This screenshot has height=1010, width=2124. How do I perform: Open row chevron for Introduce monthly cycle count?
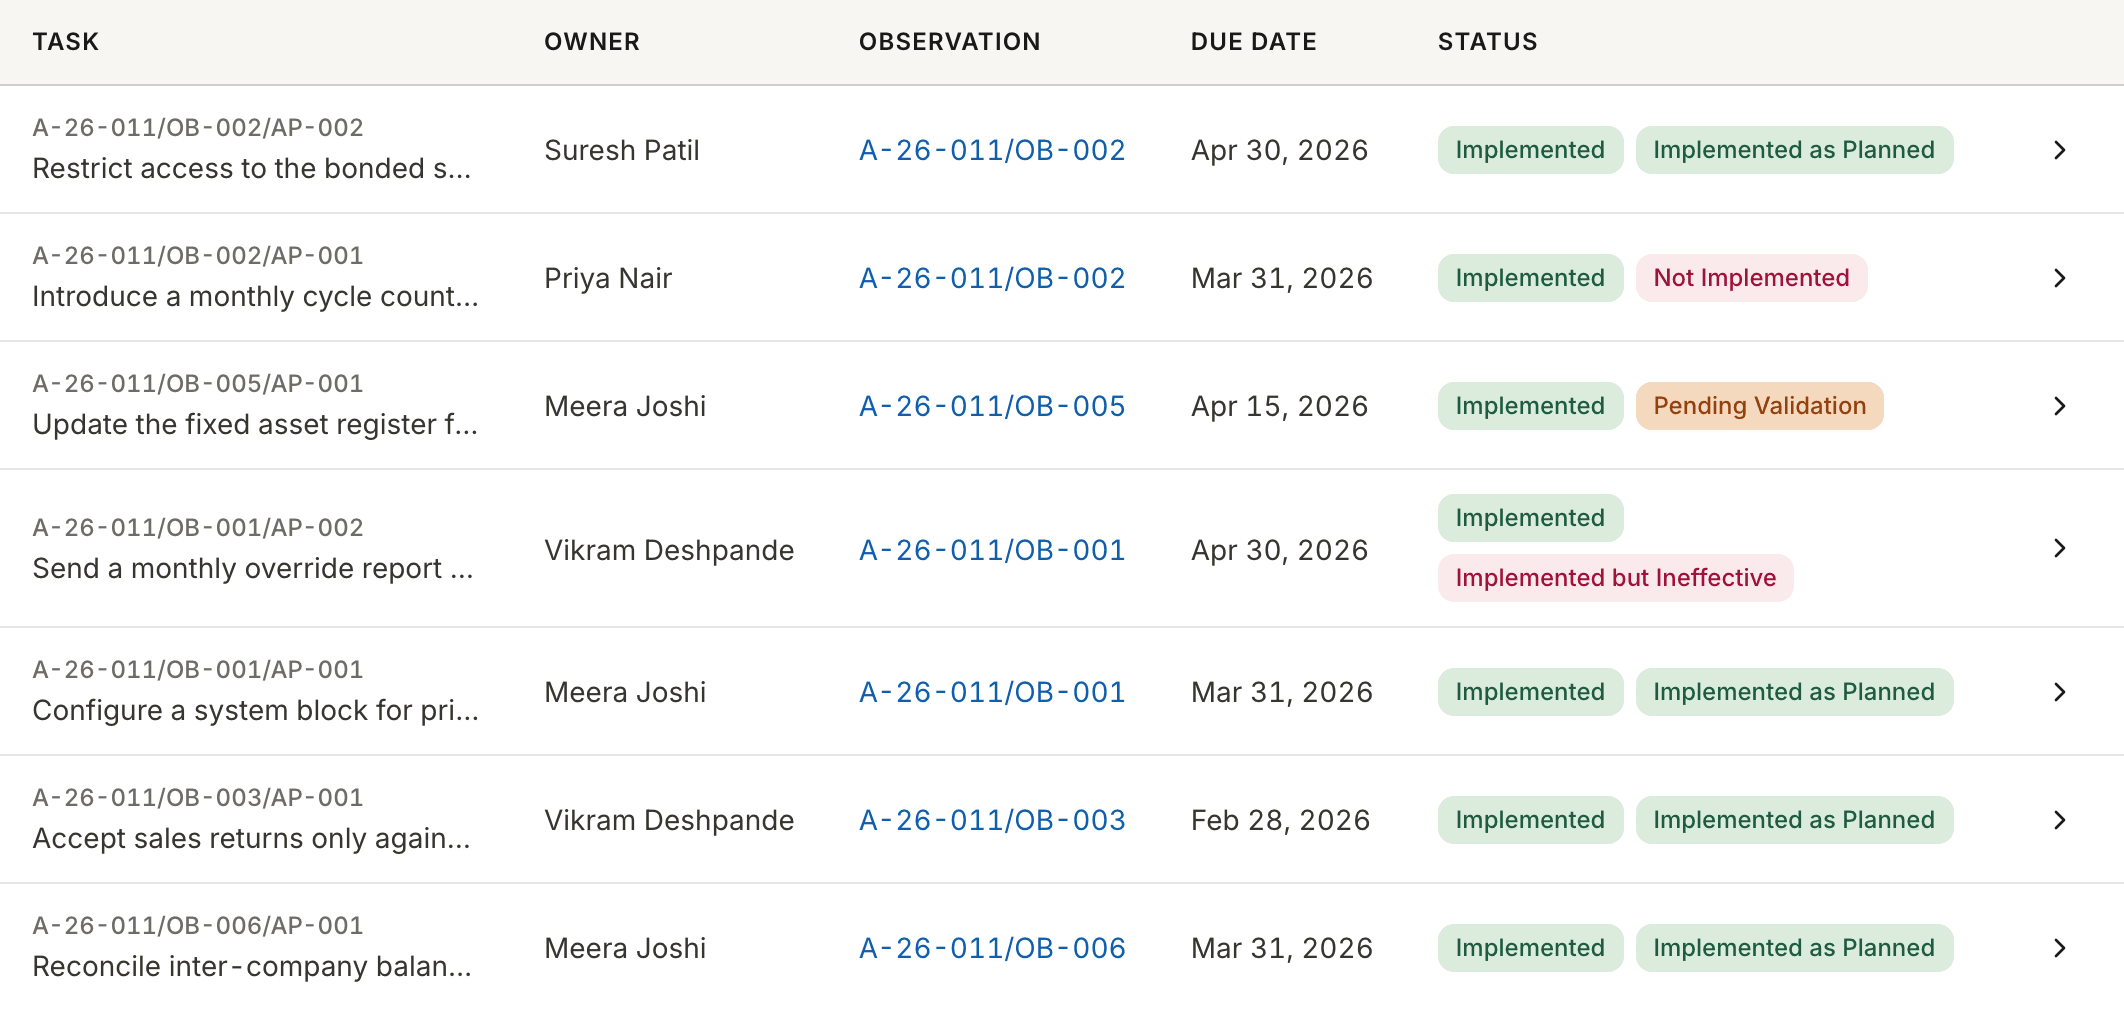(2059, 278)
